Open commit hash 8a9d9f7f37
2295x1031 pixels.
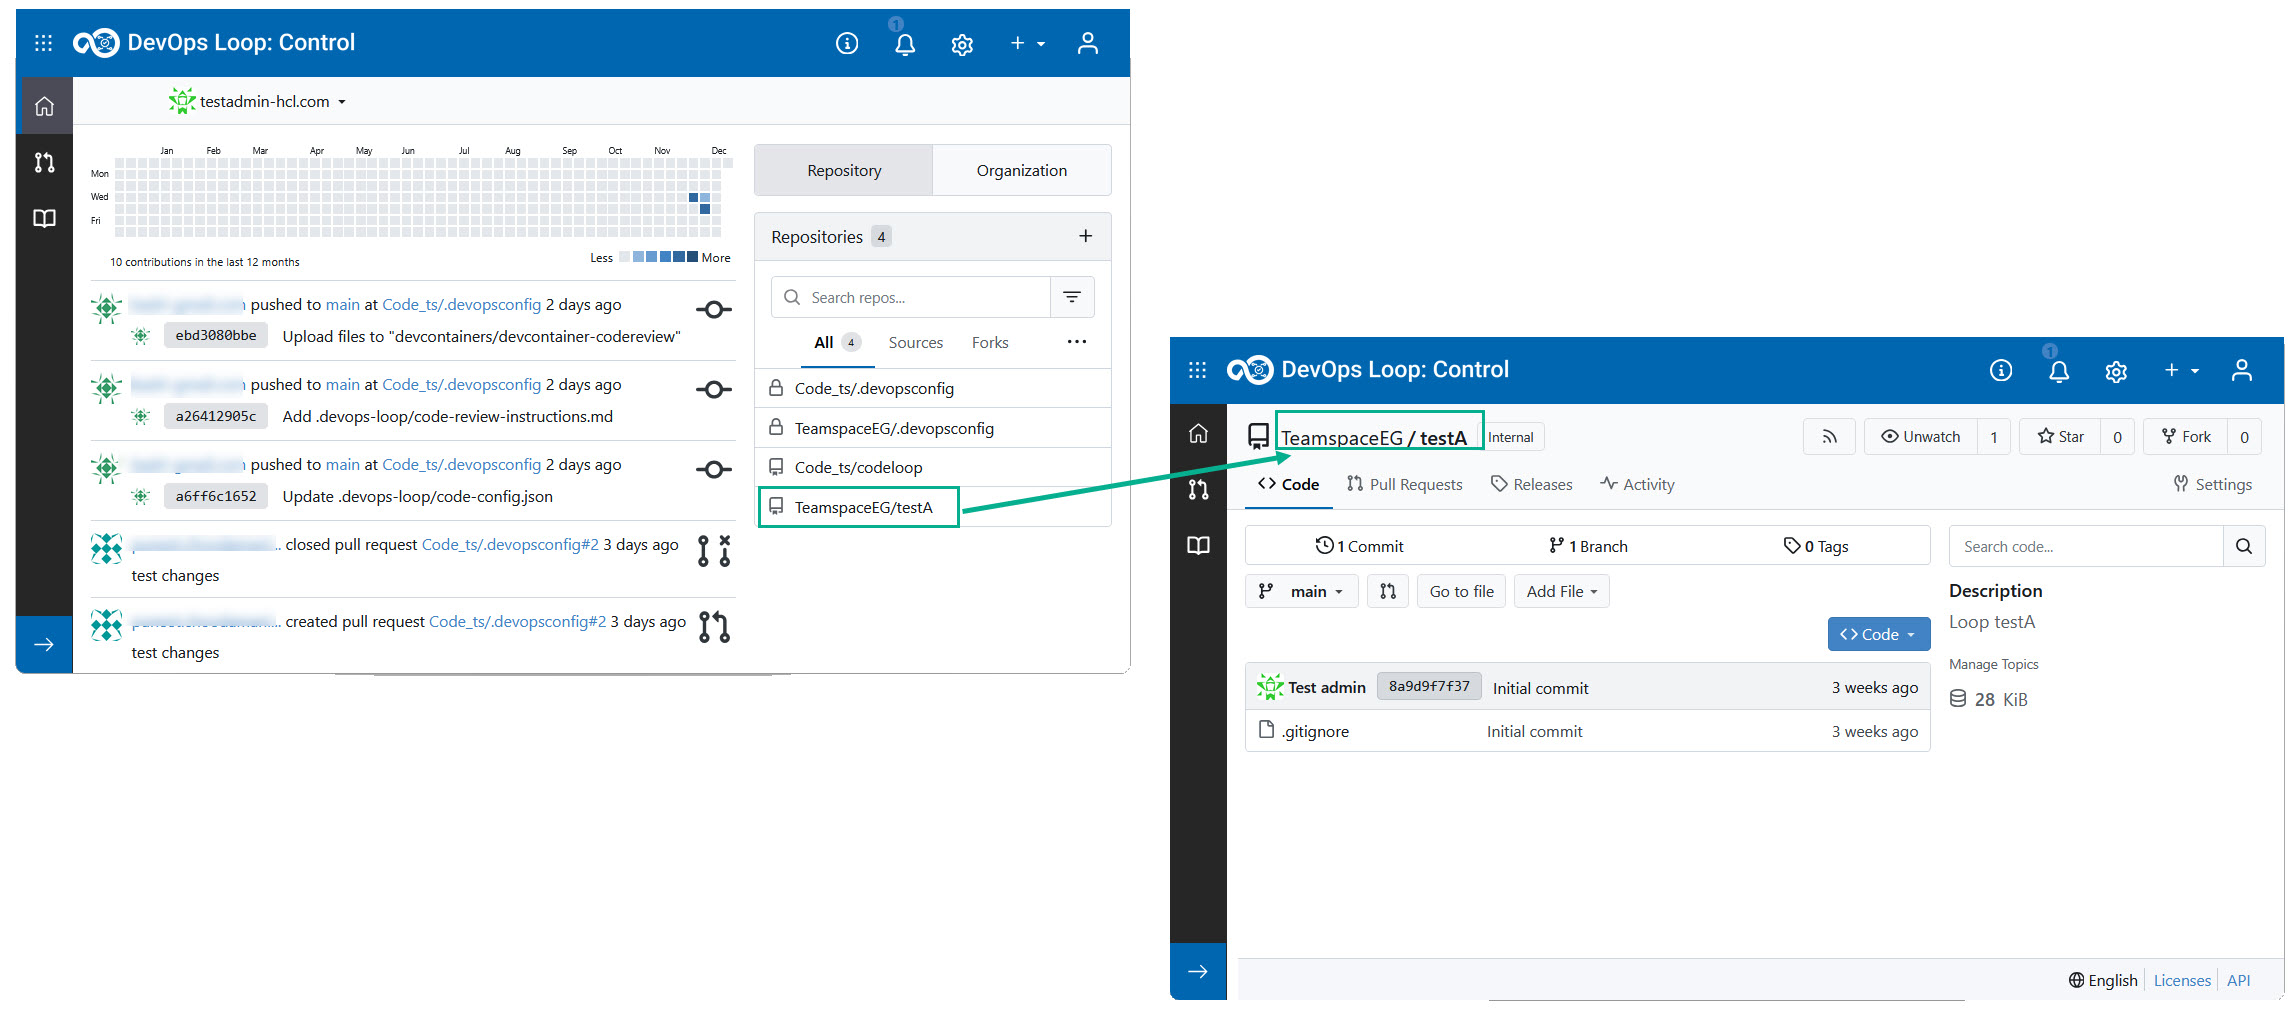point(1429,687)
